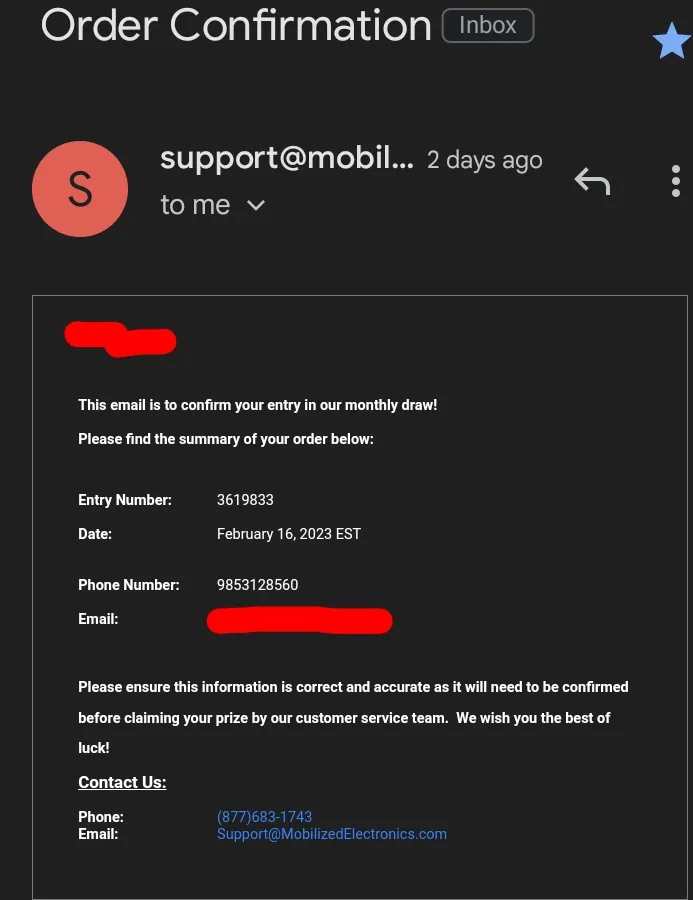Unstar this email using the blue star
Screen dimensions: 693x900
click(672, 41)
